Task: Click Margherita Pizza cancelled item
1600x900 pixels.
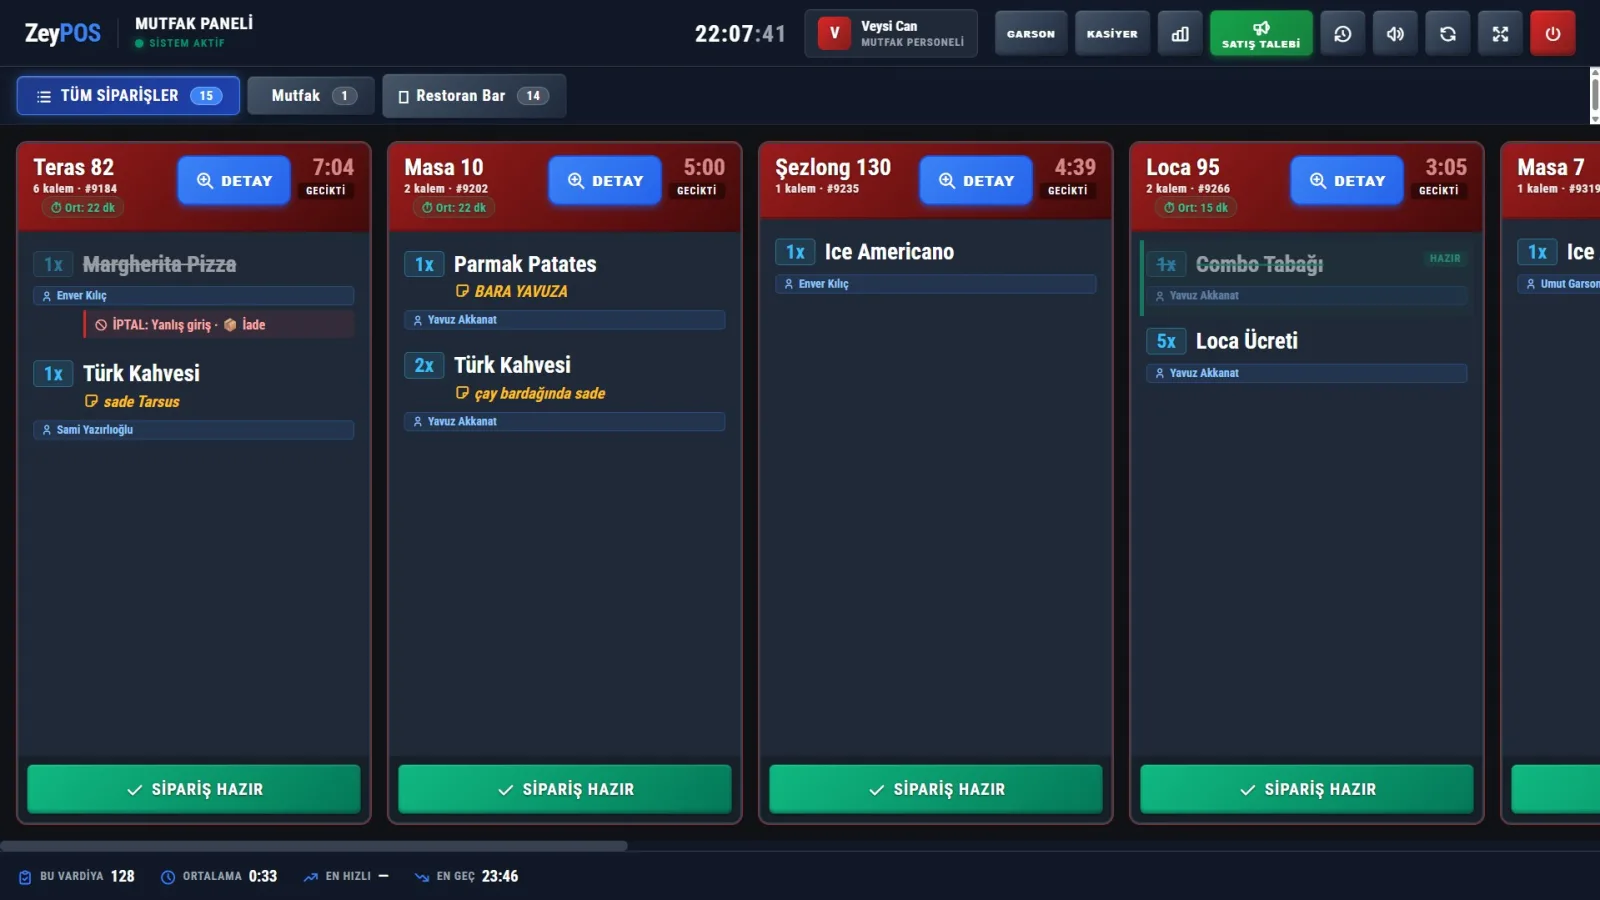Action: coord(159,264)
